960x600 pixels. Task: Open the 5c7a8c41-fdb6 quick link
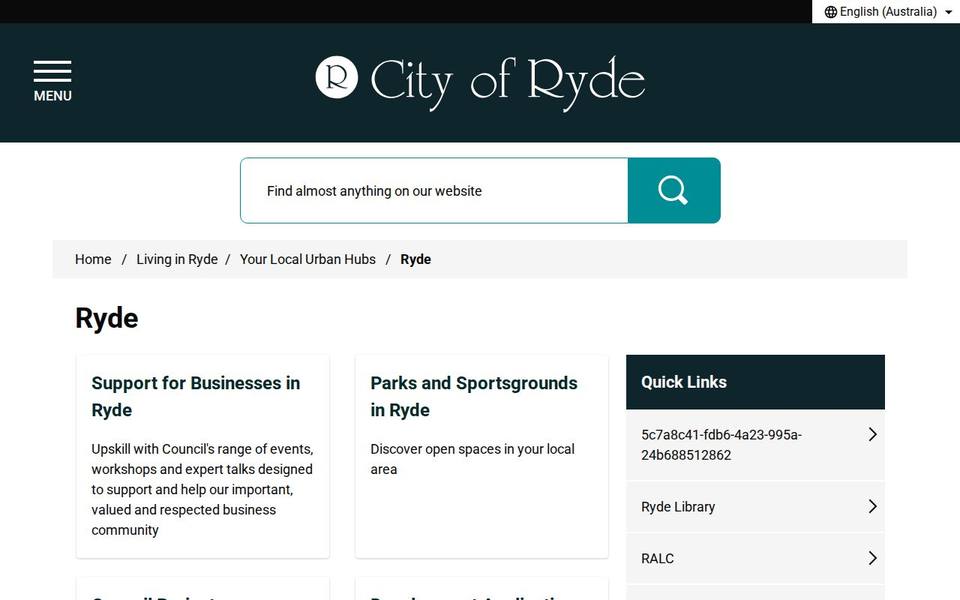755,445
